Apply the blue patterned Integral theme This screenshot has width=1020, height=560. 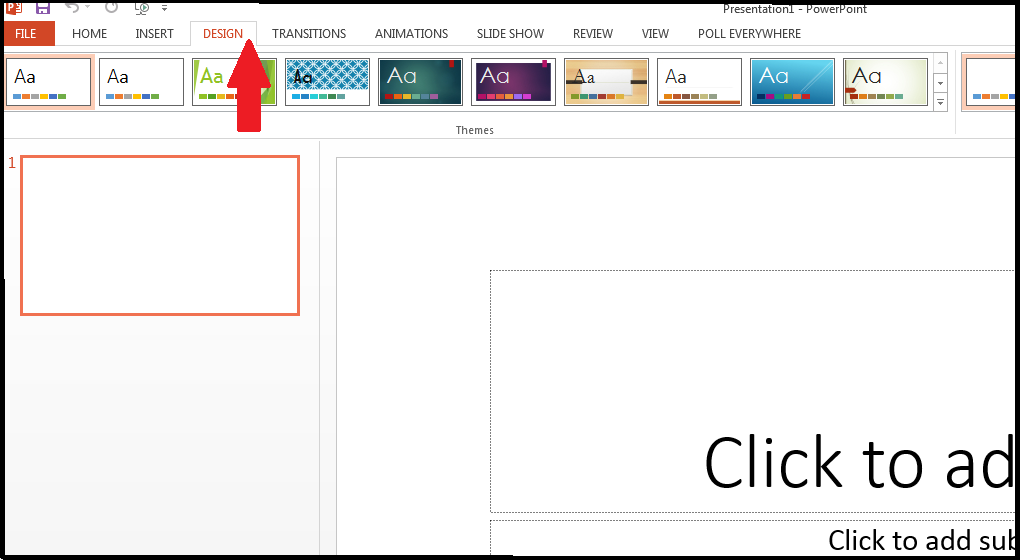coord(327,82)
